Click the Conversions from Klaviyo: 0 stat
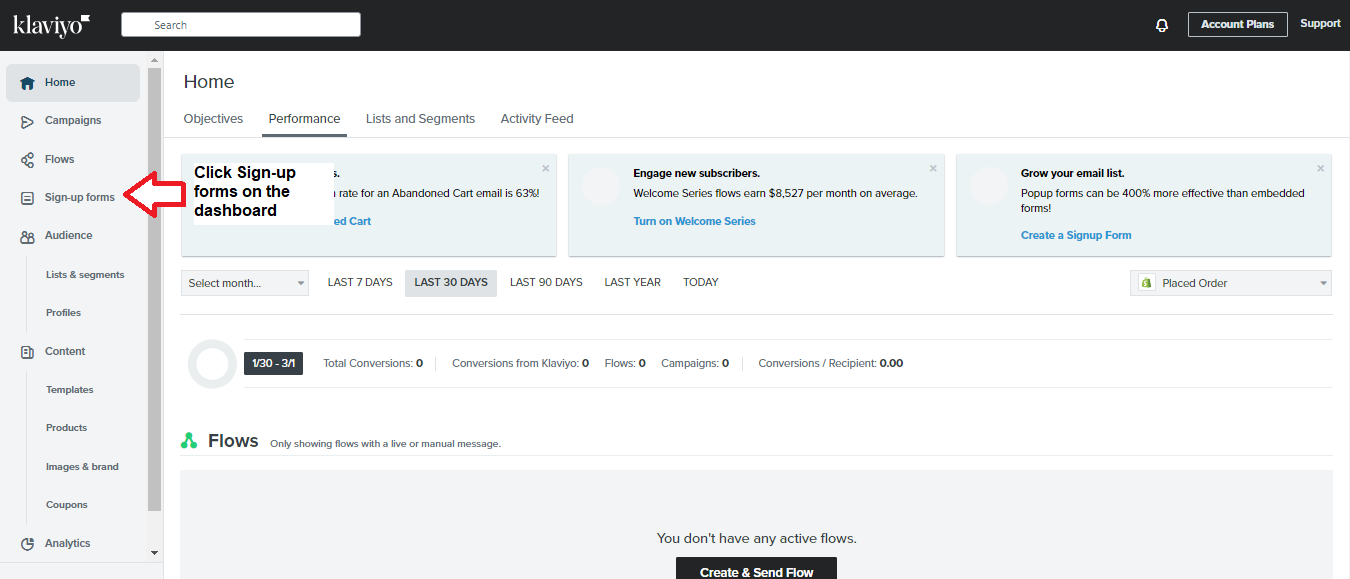 pyautogui.click(x=520, y=364)
